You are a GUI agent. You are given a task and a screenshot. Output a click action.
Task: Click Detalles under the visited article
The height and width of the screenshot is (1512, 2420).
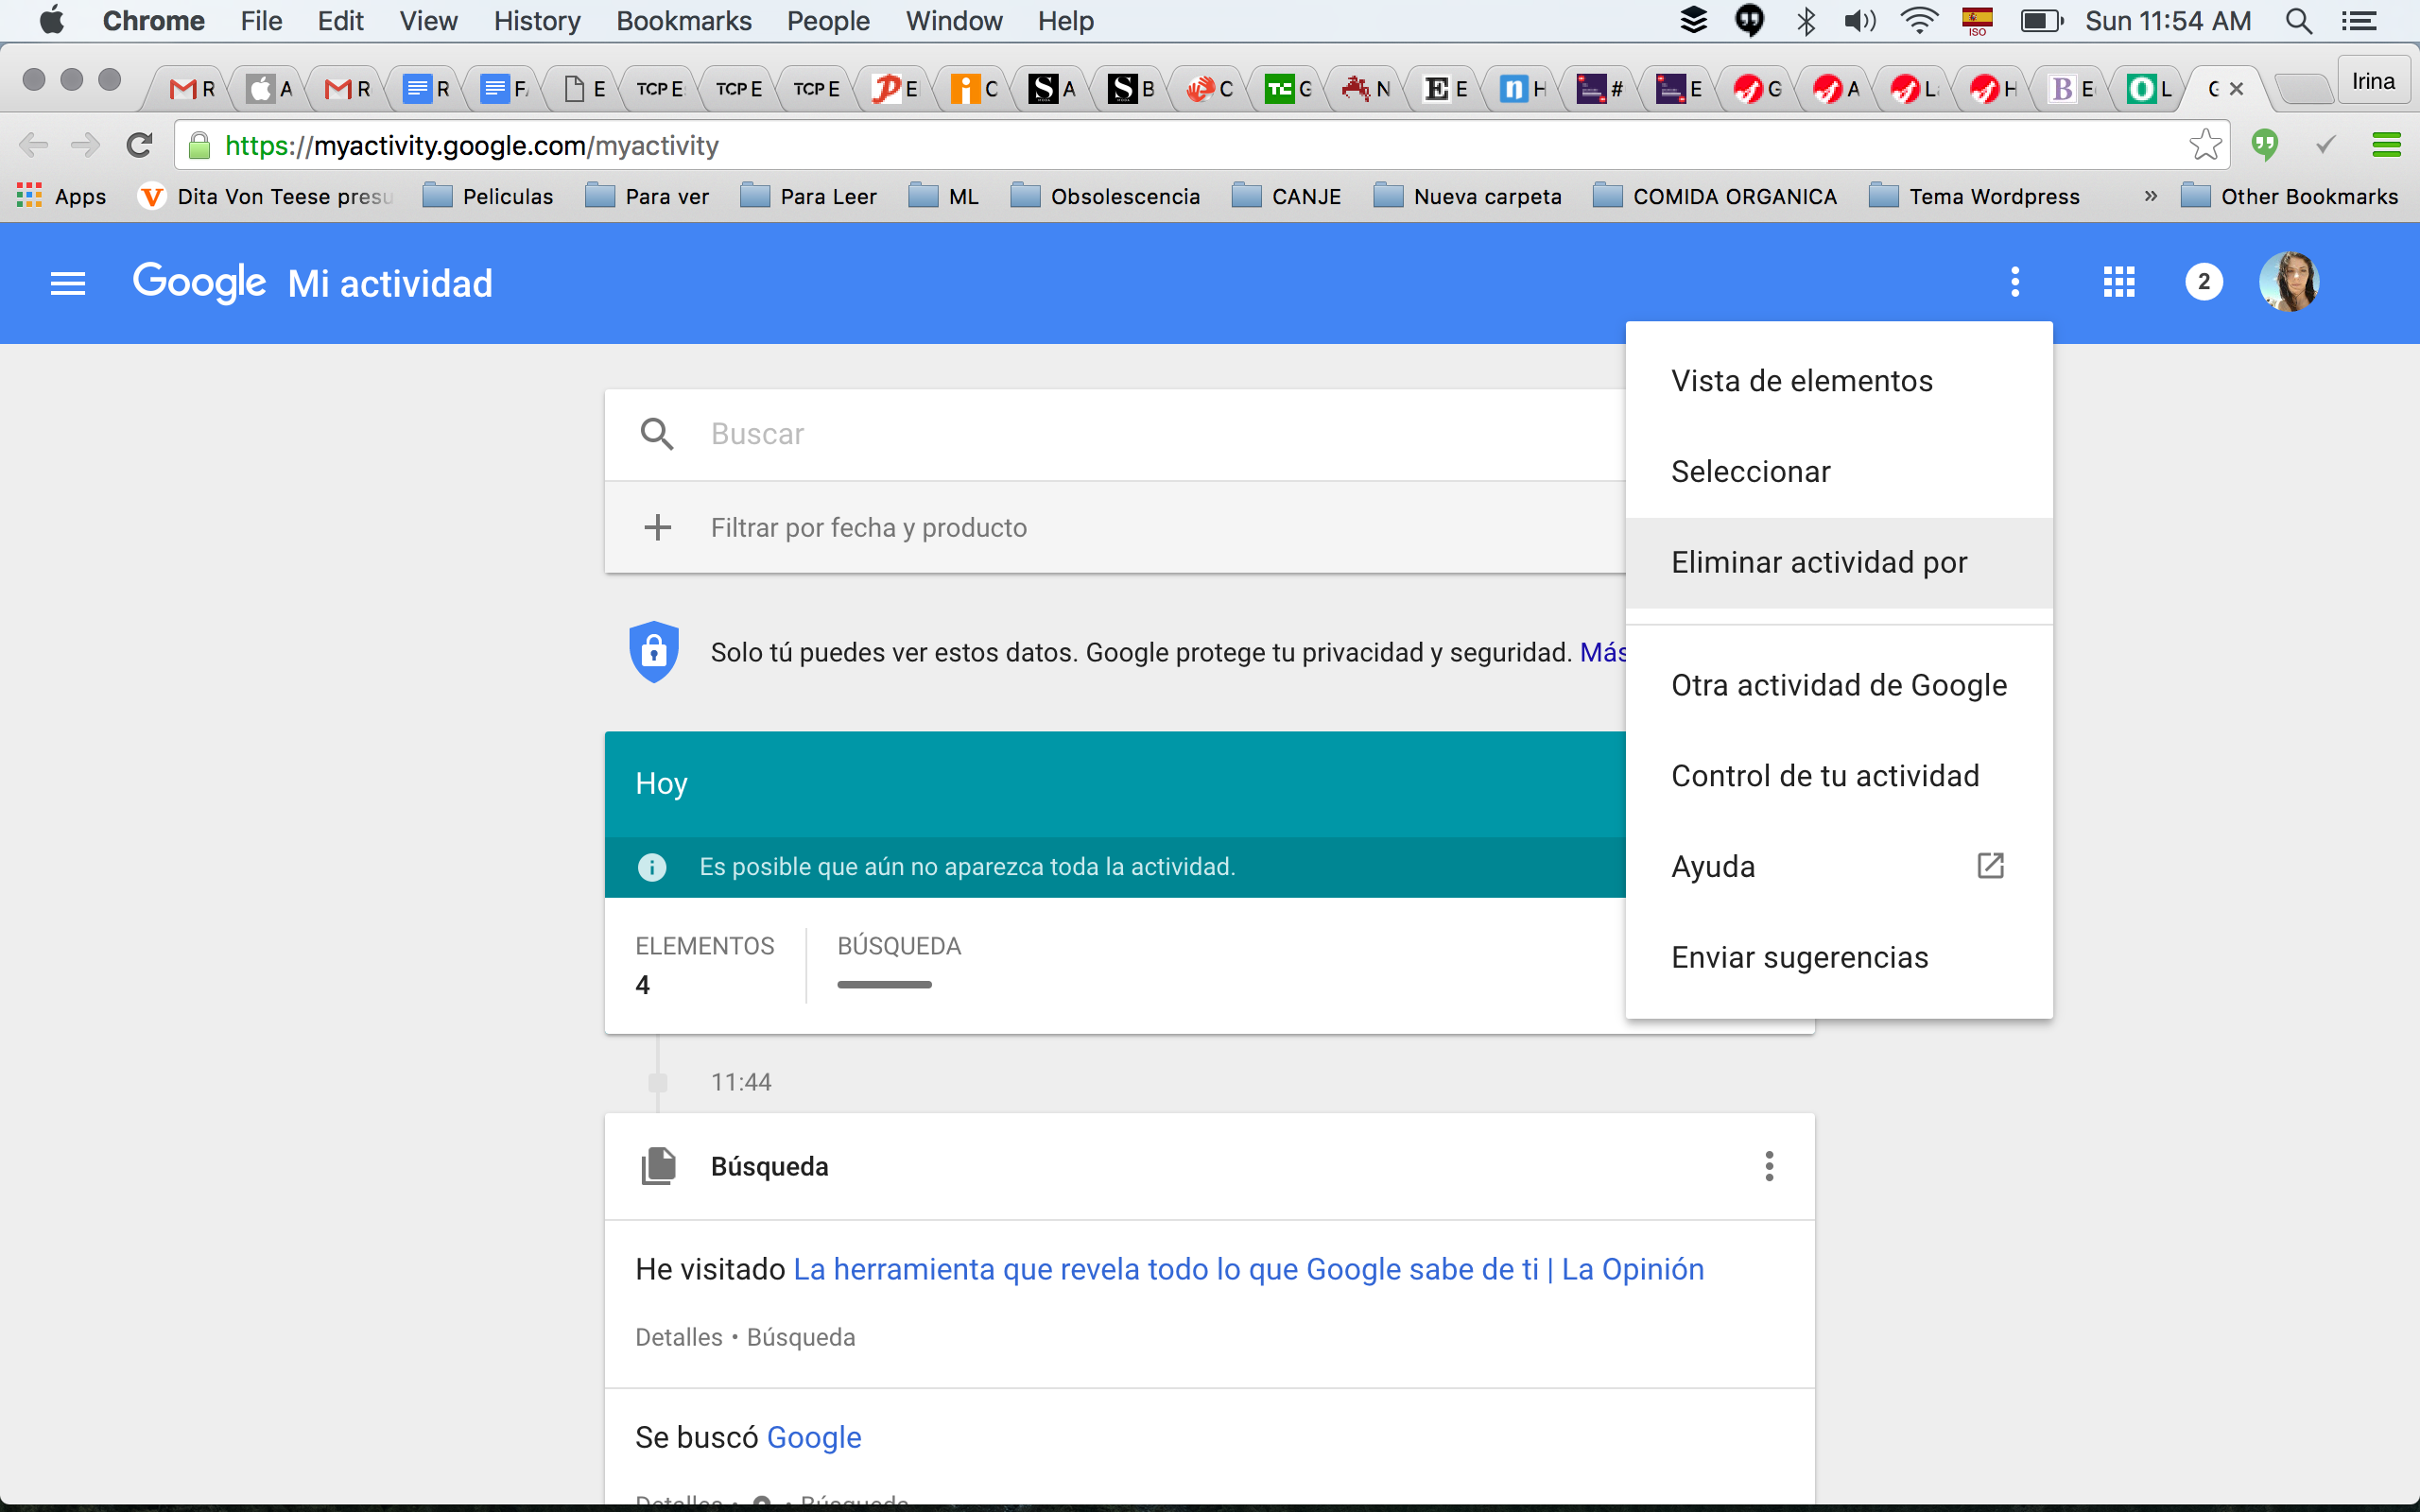click(678, 1337)
